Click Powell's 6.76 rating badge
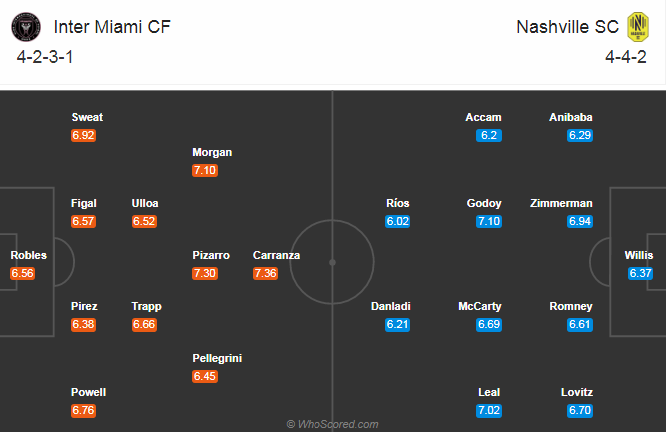The height and width of the screenshot is (432, 666). click(x=84, y=410)
